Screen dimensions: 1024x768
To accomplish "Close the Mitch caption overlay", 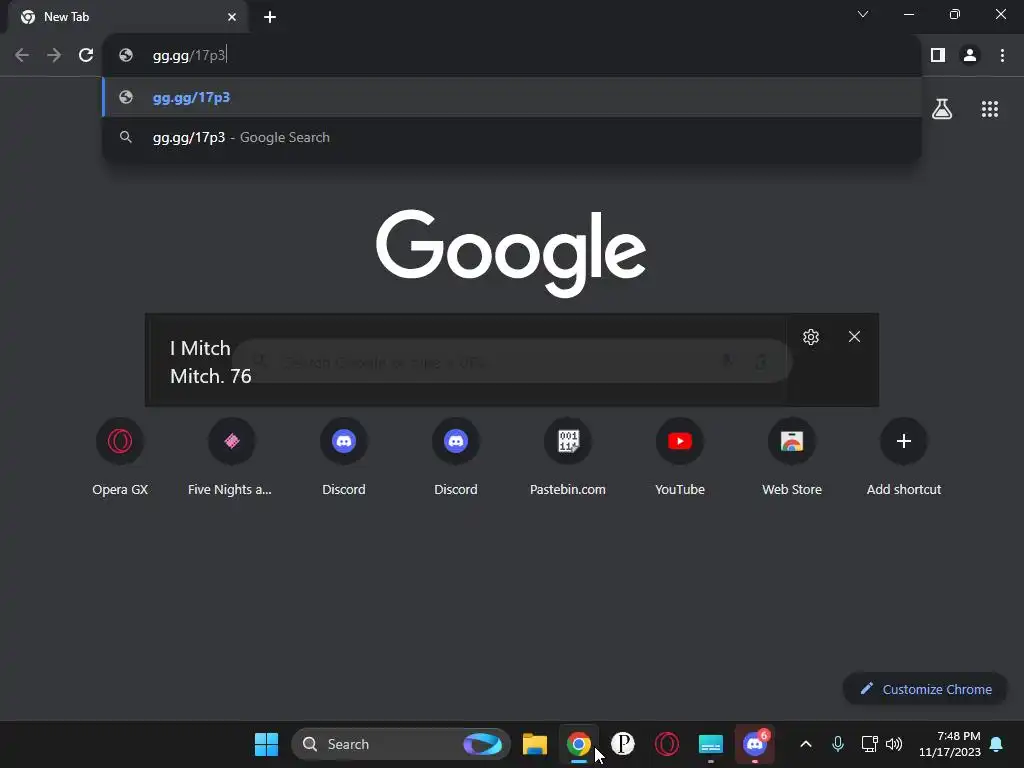I will coord(854,337).
